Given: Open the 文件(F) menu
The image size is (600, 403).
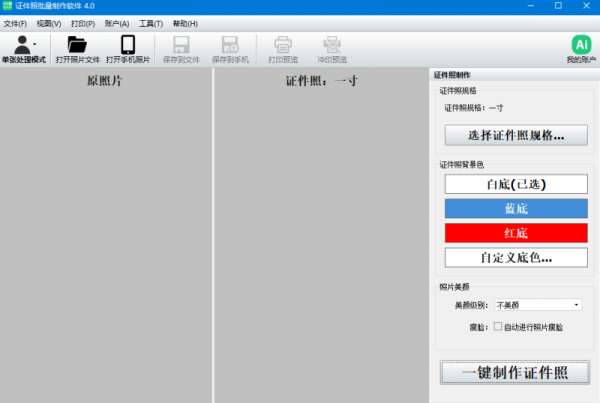Looking at the screenshot, I should [x=15, y=24].
